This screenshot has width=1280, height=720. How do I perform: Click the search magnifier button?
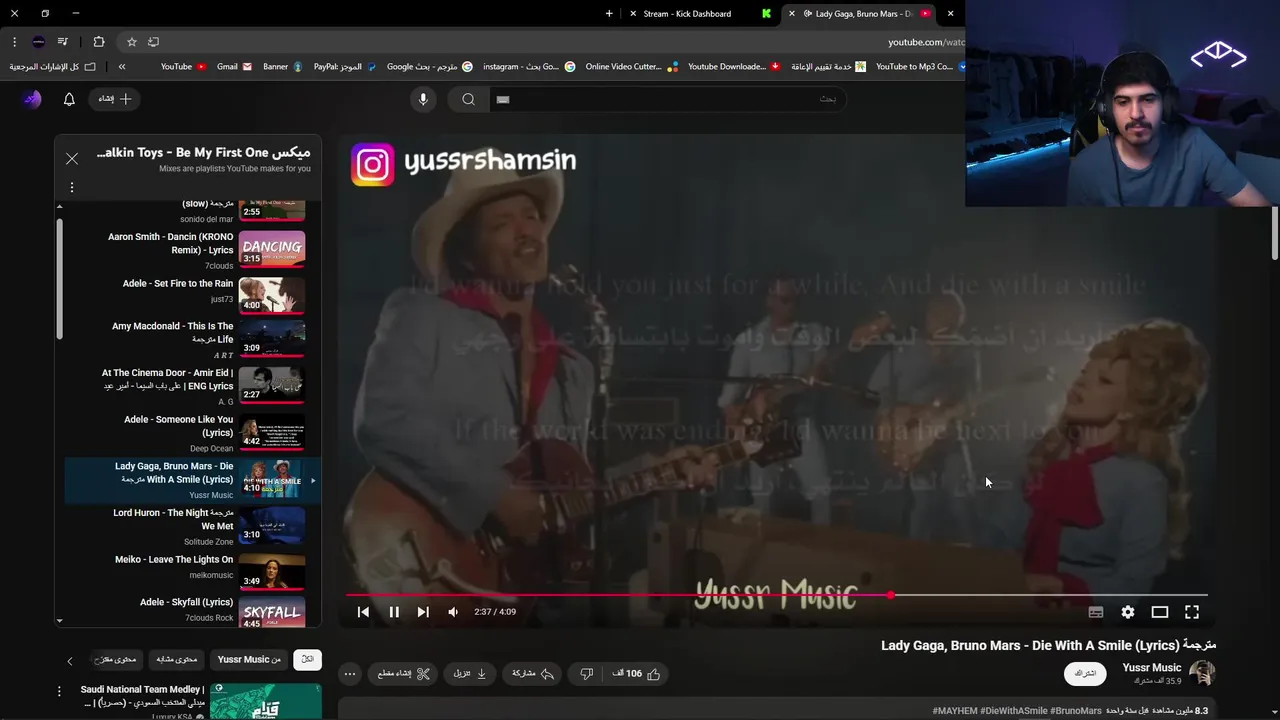pyautogui.click(x=468, y=99)
